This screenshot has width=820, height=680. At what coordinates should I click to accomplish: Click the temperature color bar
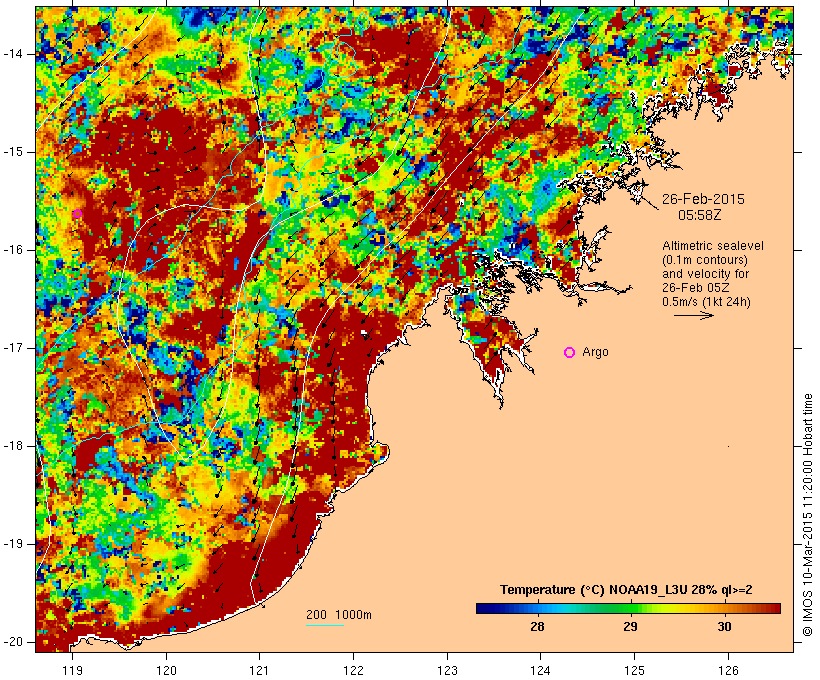click(628, 608)
